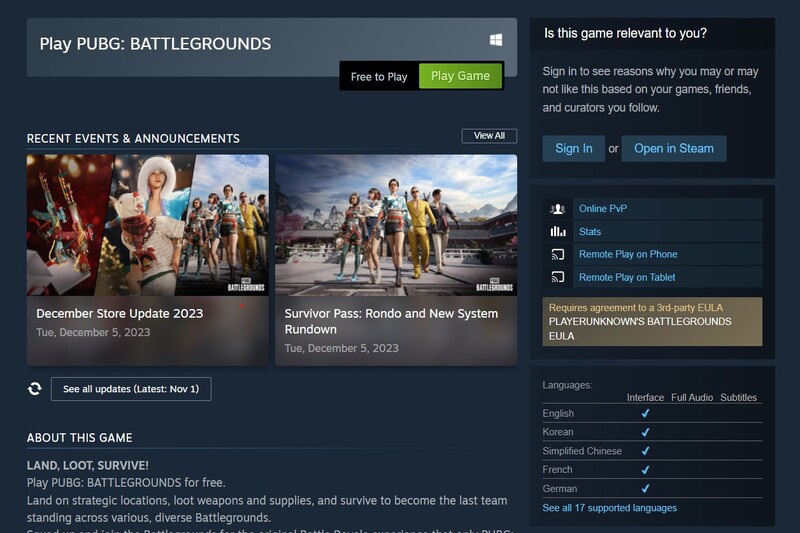
Task: Click the Korean language row
Action: 652,432
